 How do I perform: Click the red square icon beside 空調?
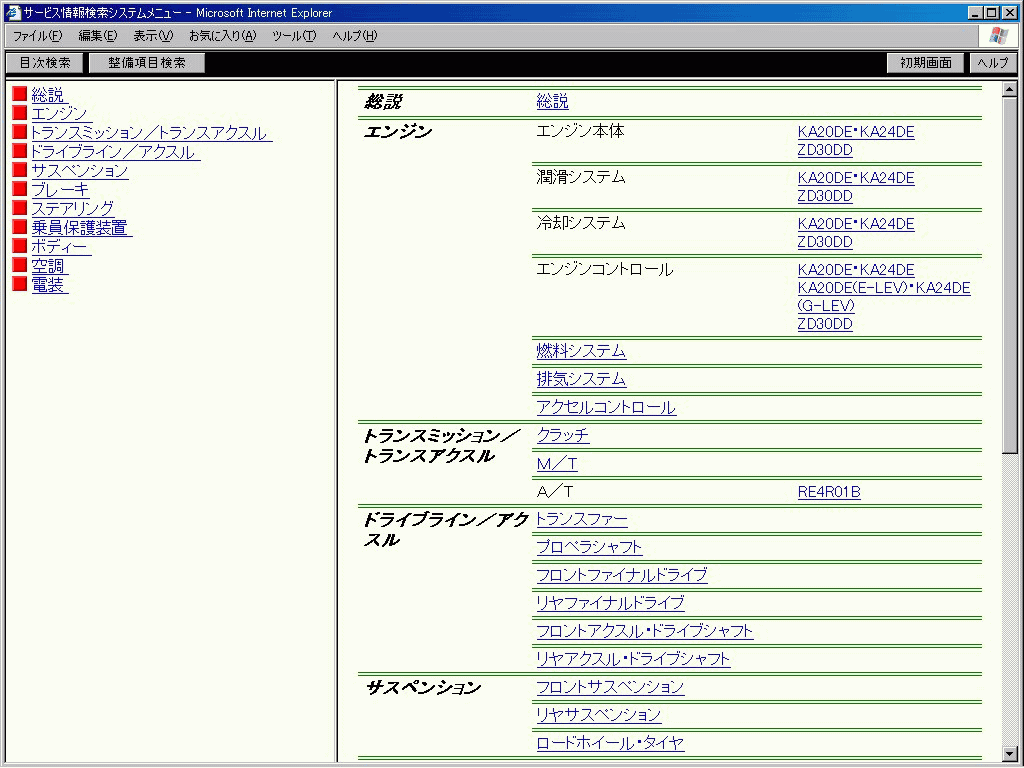20,264
